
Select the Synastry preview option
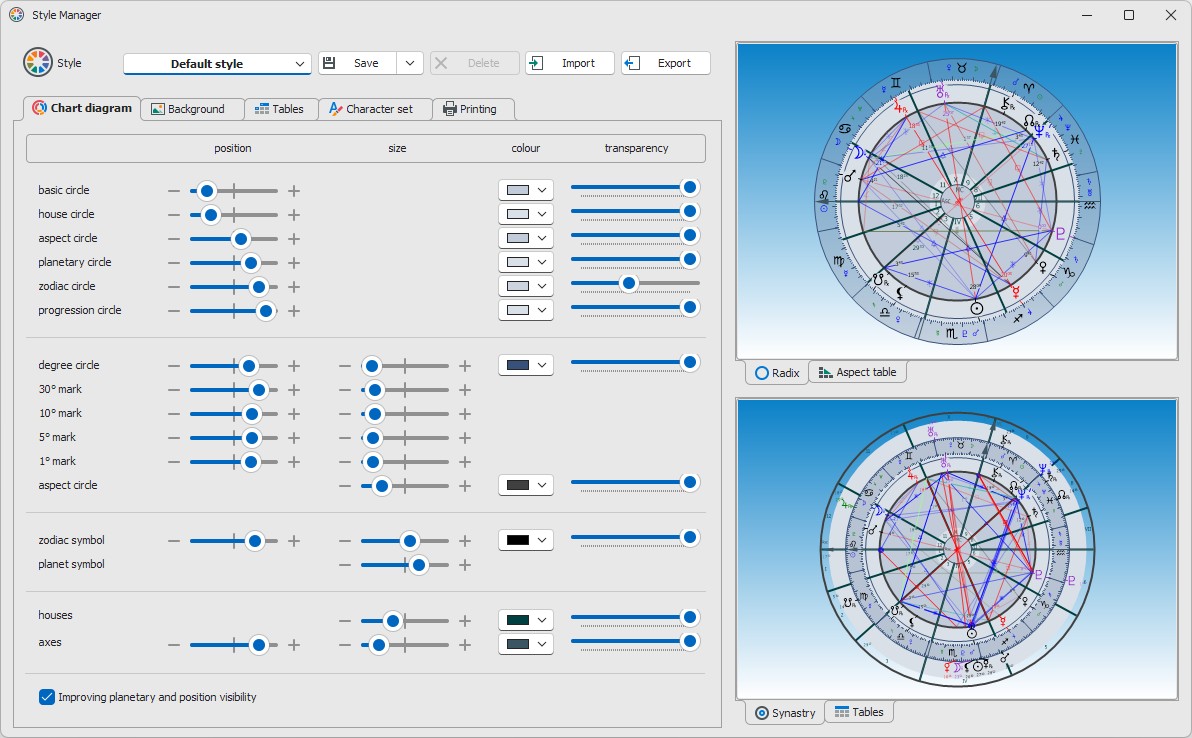(785, 713)
